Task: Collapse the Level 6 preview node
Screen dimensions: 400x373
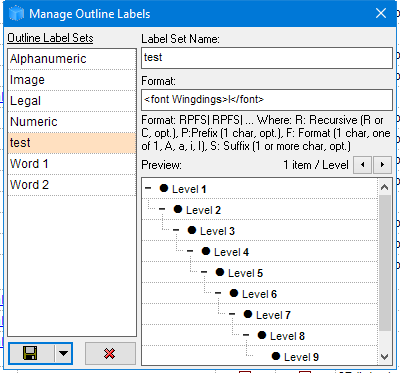Action: [218, 293]
